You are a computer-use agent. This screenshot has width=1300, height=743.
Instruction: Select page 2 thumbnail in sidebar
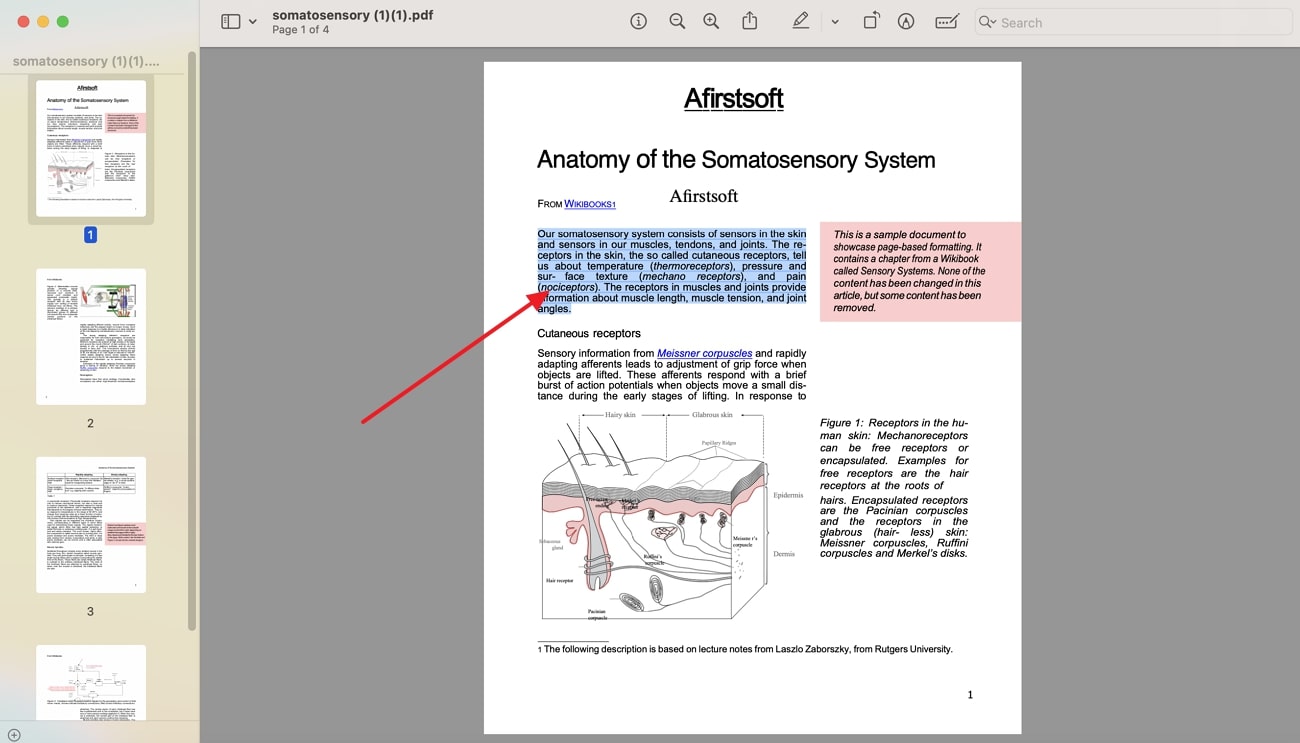tap(90, 336)
